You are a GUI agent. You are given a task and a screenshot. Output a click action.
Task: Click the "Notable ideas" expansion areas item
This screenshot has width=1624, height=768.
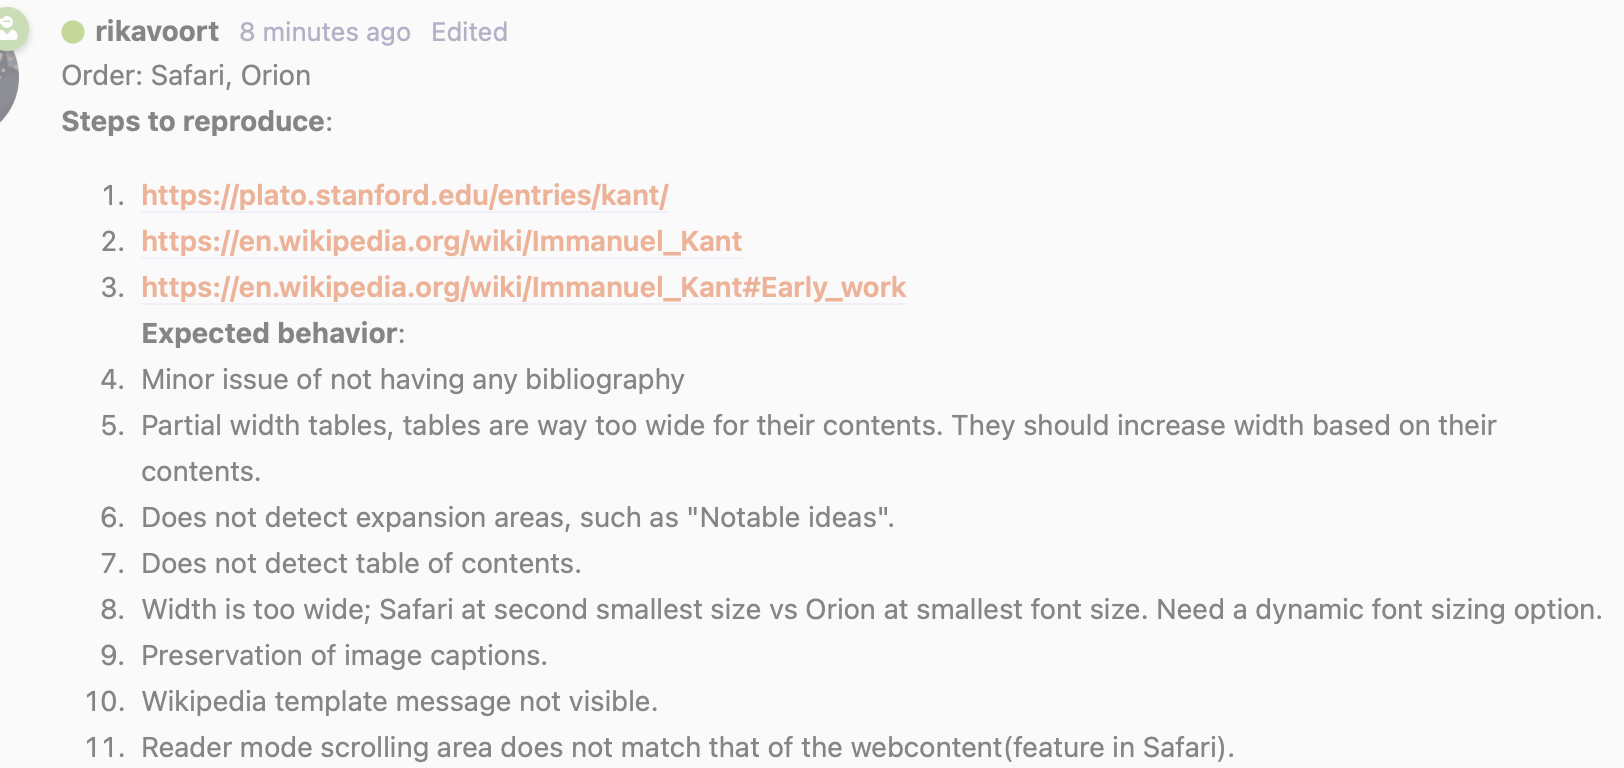(518, 517)
